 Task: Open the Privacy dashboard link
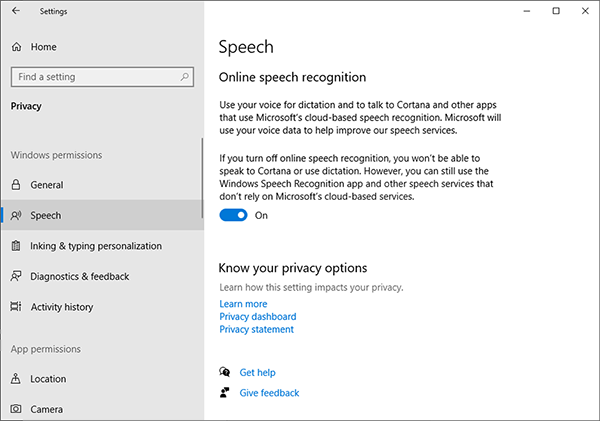[x=257, y=317]
